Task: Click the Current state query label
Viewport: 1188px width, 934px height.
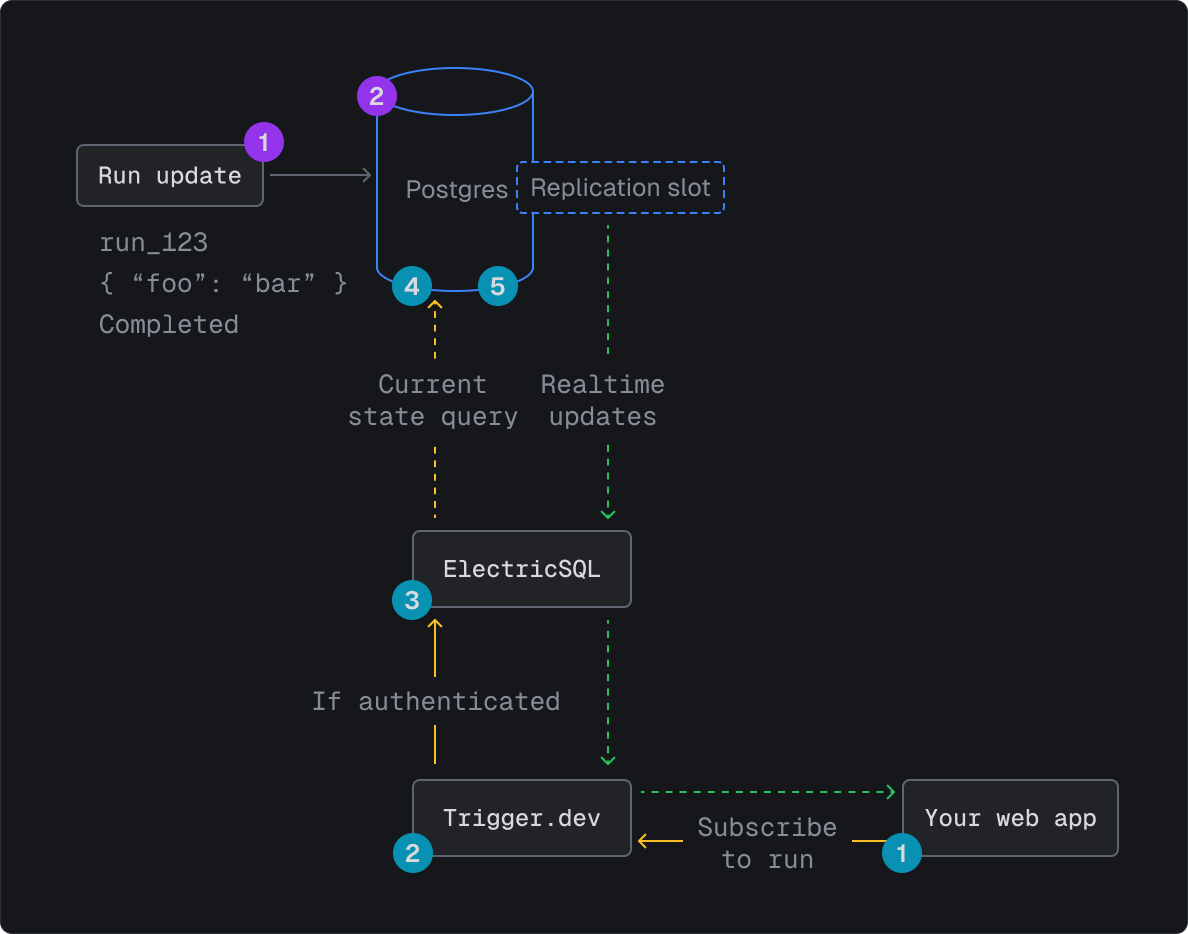Action: click(x=433, y=401)
